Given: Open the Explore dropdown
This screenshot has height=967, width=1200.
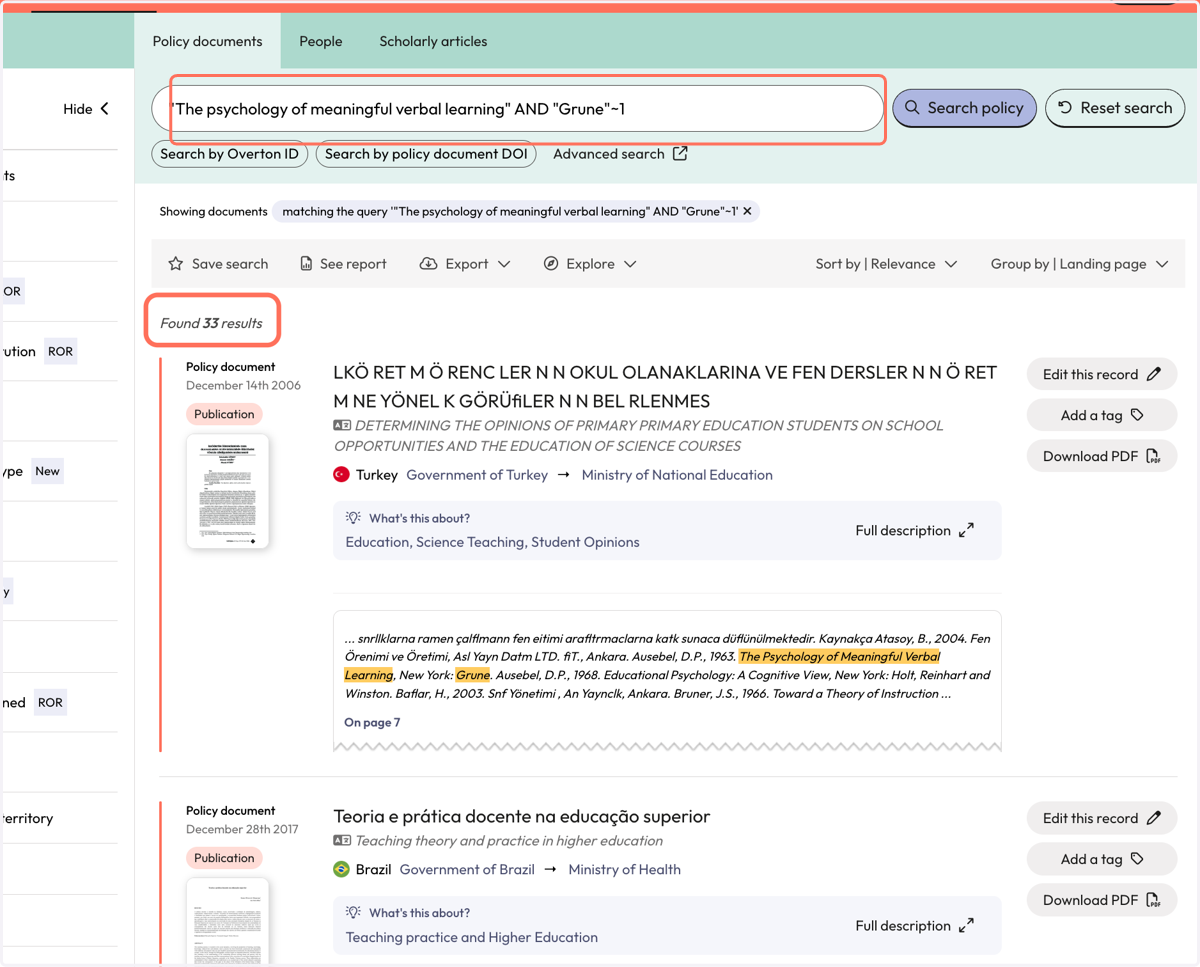Looking at the screenshot, I should (590, 264).
